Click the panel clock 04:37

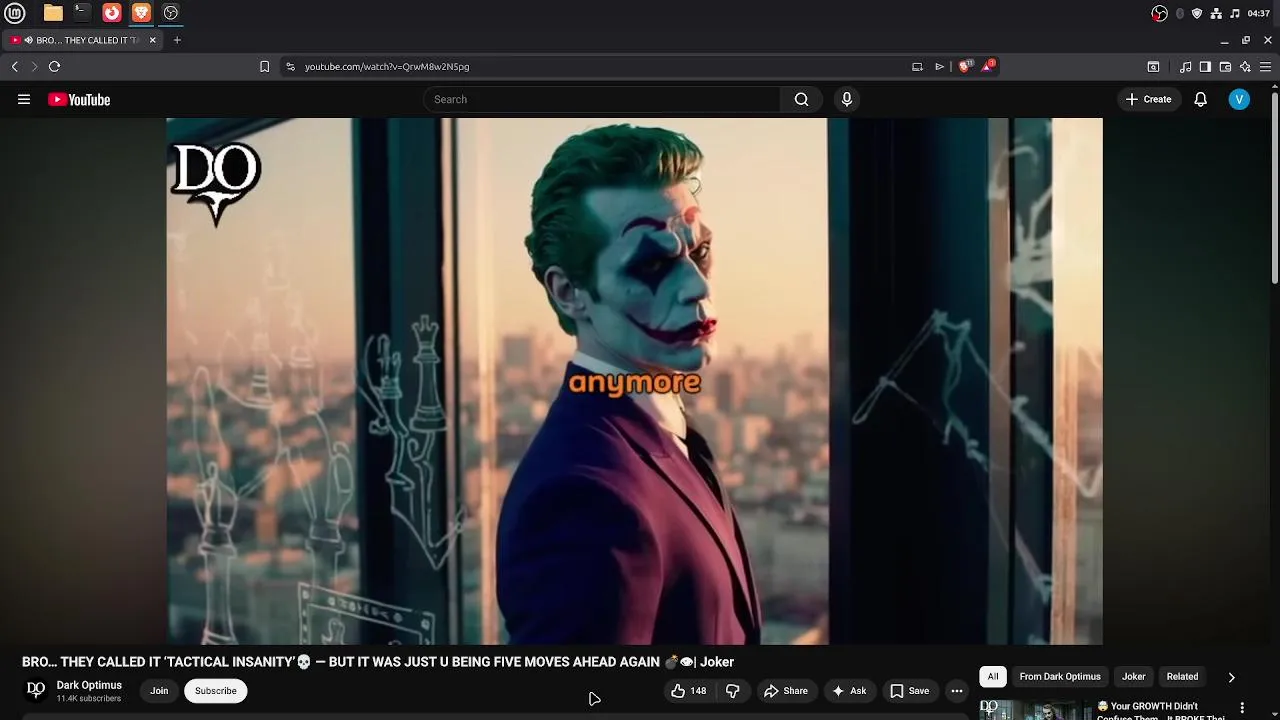1259,13
